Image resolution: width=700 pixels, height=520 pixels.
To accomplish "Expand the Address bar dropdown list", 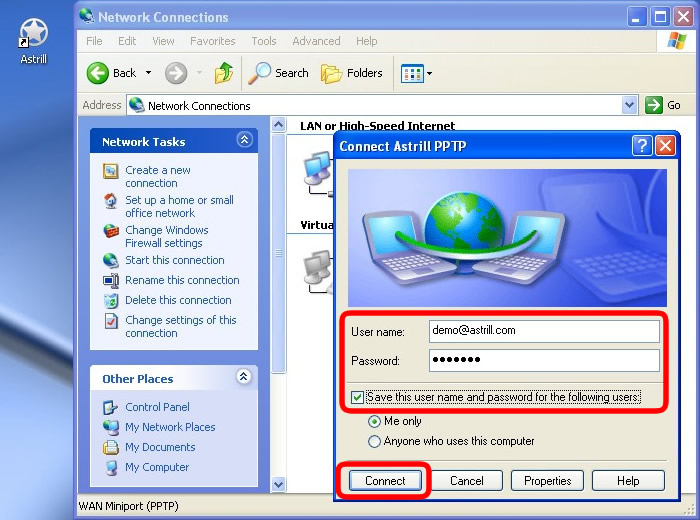I will tap(629, 105).
